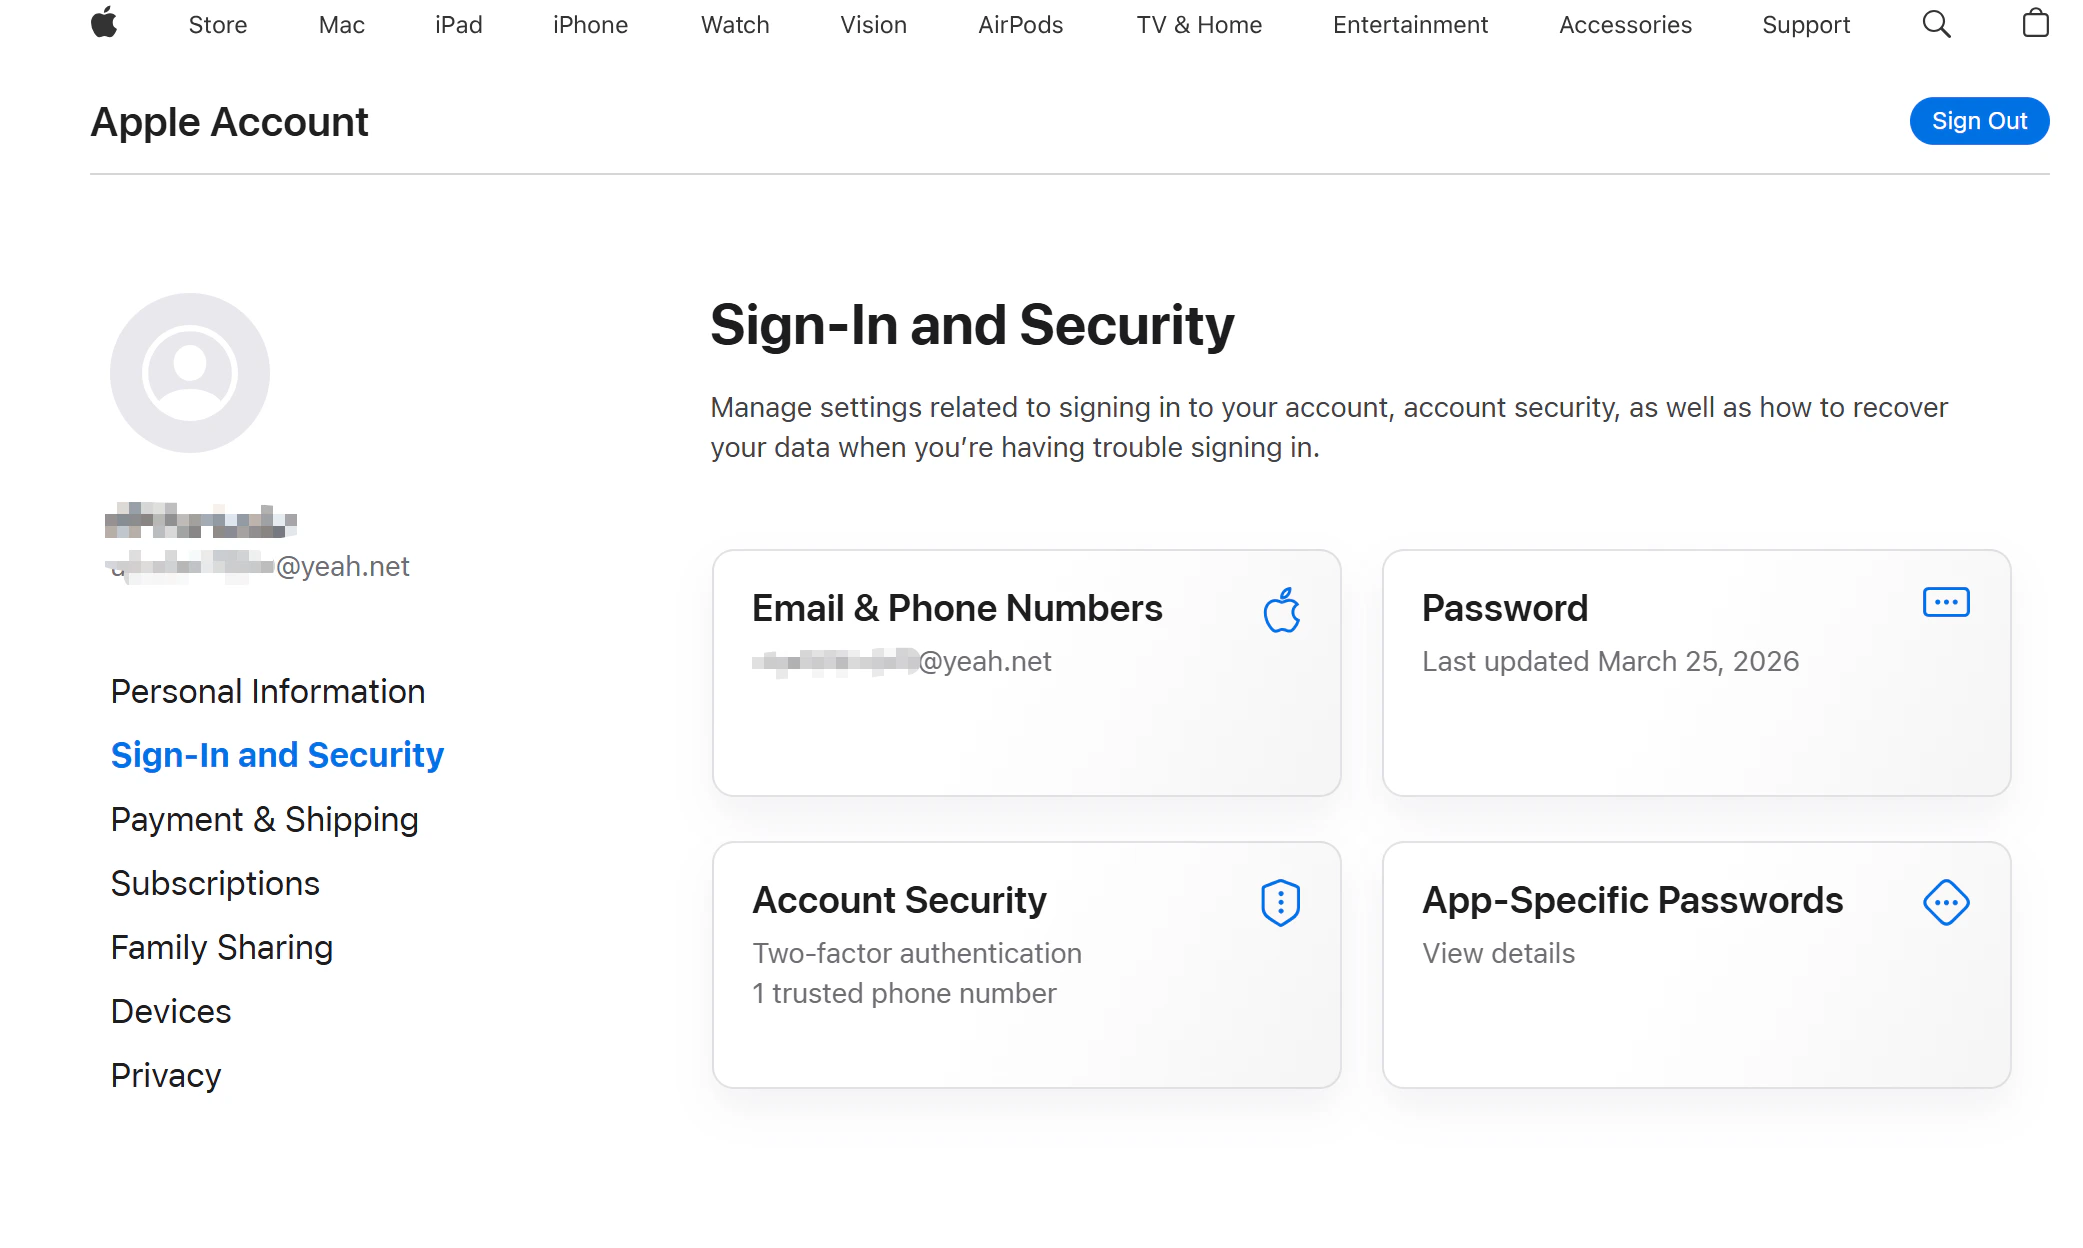2083x1248 pixels.
Task: Click View details under App-Specific Passwords
Action: tap(1497, 953)
